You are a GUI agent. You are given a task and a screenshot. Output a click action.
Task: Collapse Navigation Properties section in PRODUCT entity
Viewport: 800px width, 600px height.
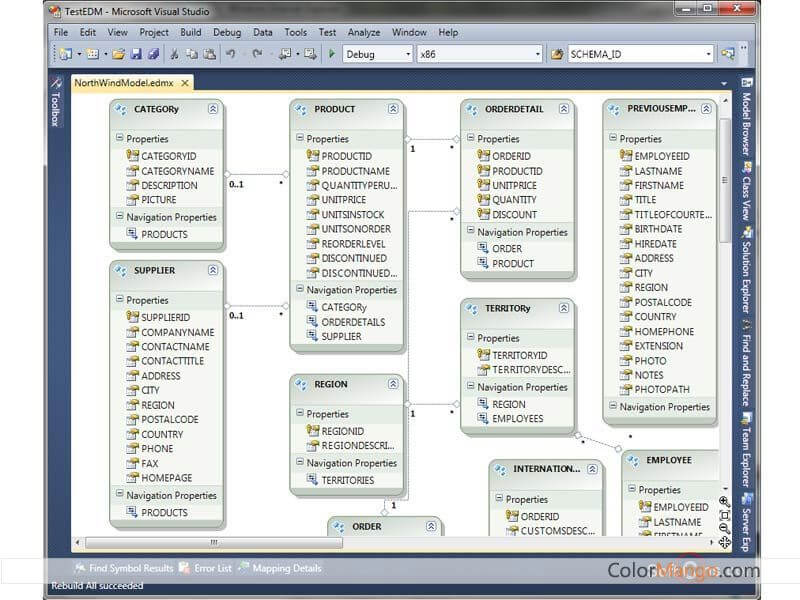point(299,289)
